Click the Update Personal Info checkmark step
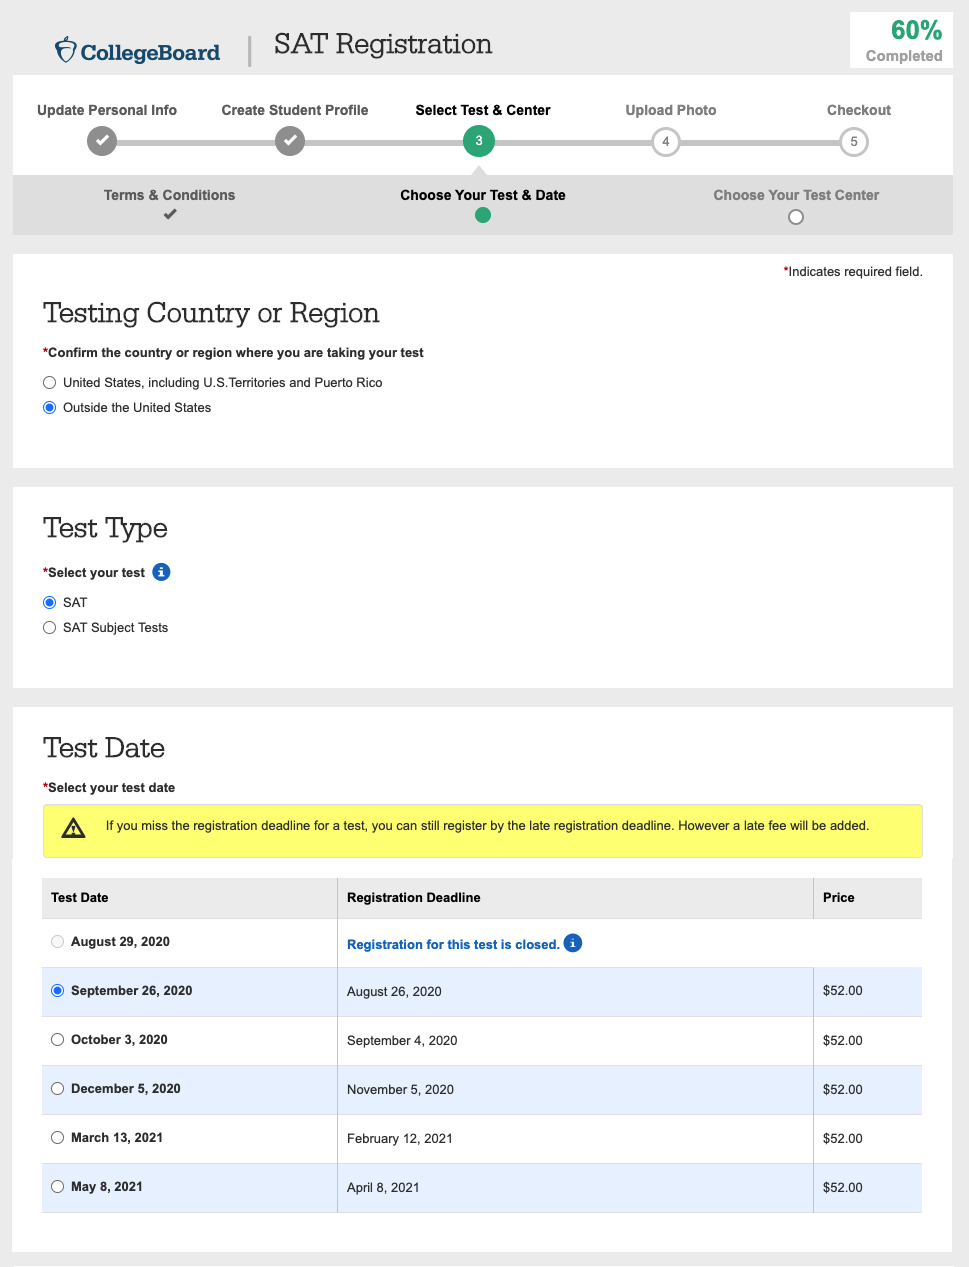969x1267 pixels. [x=102, y=141]
